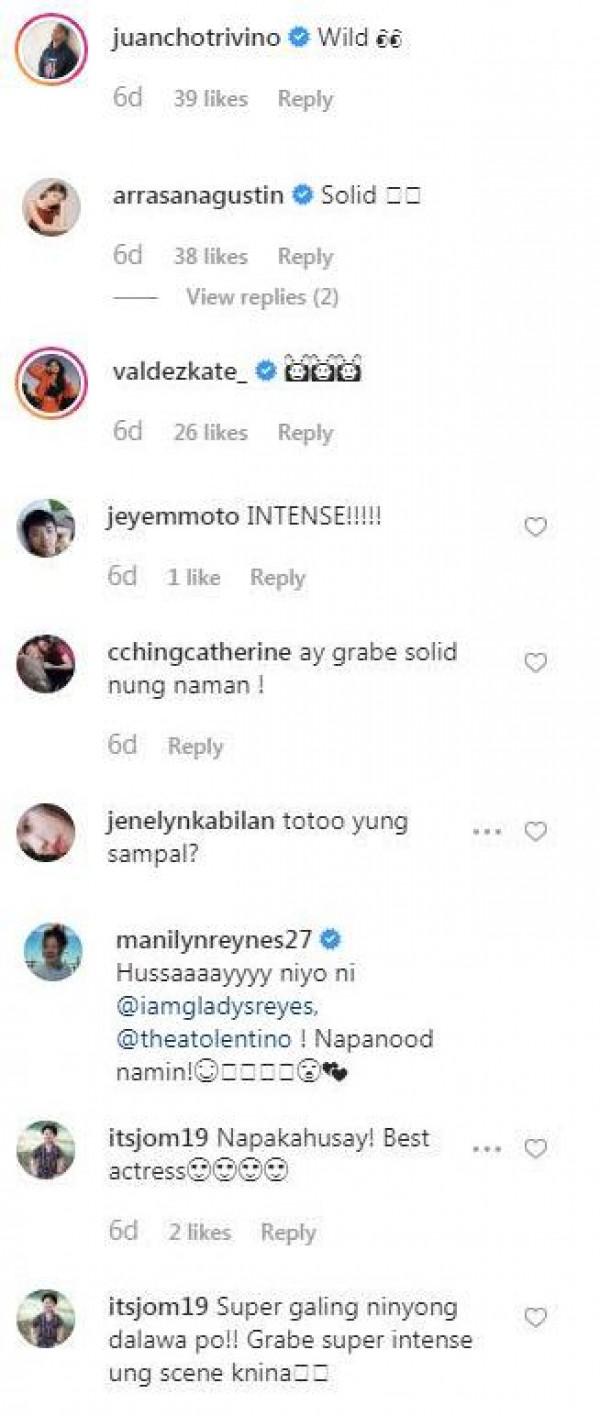Tap heart on cchingcatherine's comment

point(536,662)
